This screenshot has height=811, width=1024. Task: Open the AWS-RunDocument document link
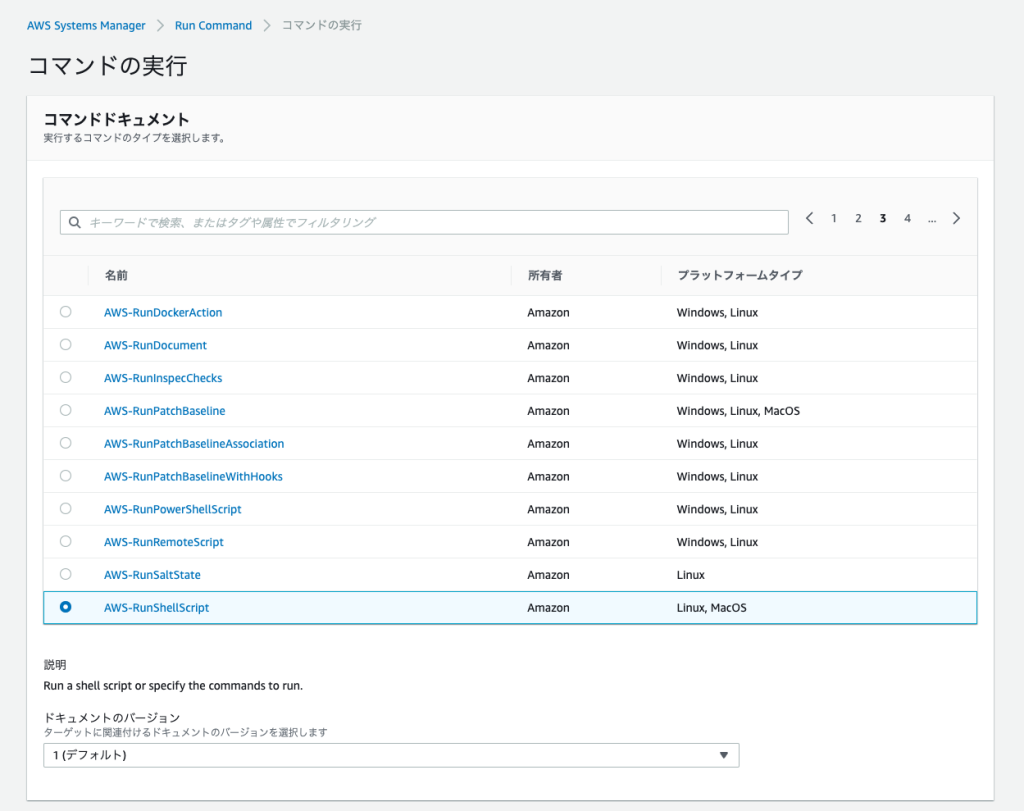(x=155, y=345)
